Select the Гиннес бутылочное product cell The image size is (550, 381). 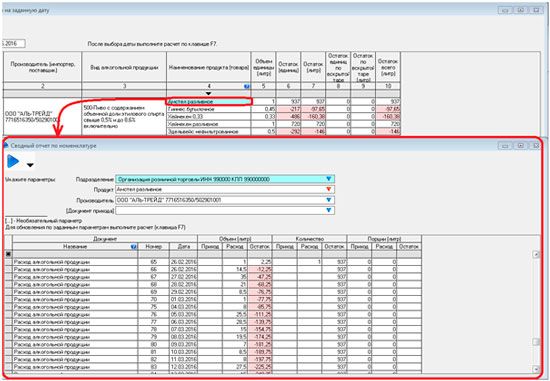209,109
